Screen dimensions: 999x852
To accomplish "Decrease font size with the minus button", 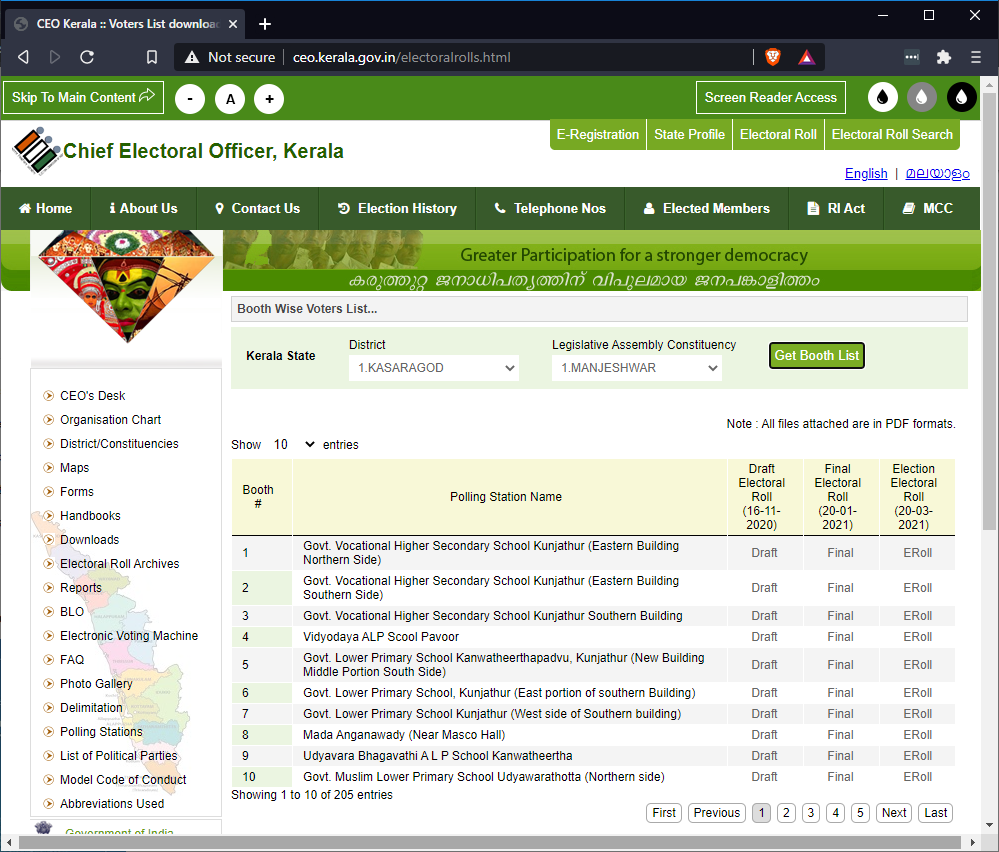I will tap(190, 98).
